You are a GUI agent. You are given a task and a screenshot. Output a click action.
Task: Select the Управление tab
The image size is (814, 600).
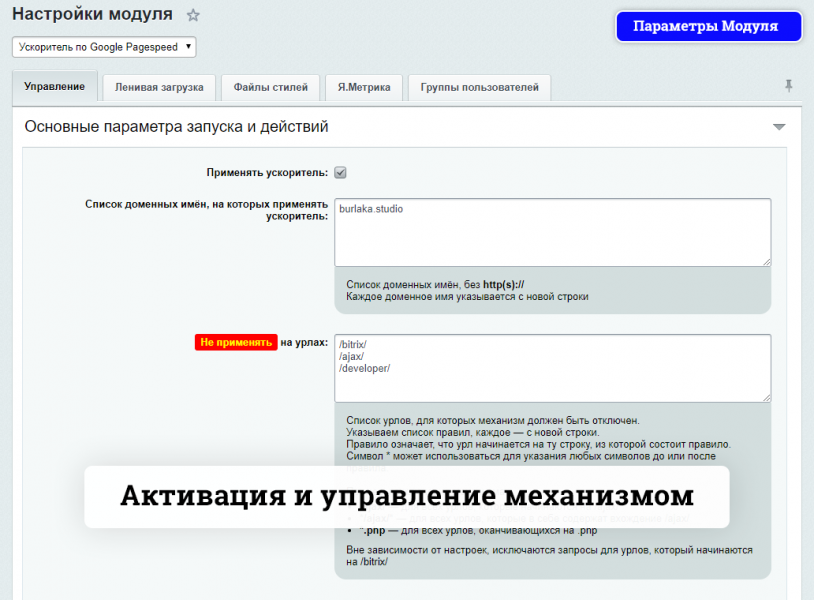coord(54,87)
